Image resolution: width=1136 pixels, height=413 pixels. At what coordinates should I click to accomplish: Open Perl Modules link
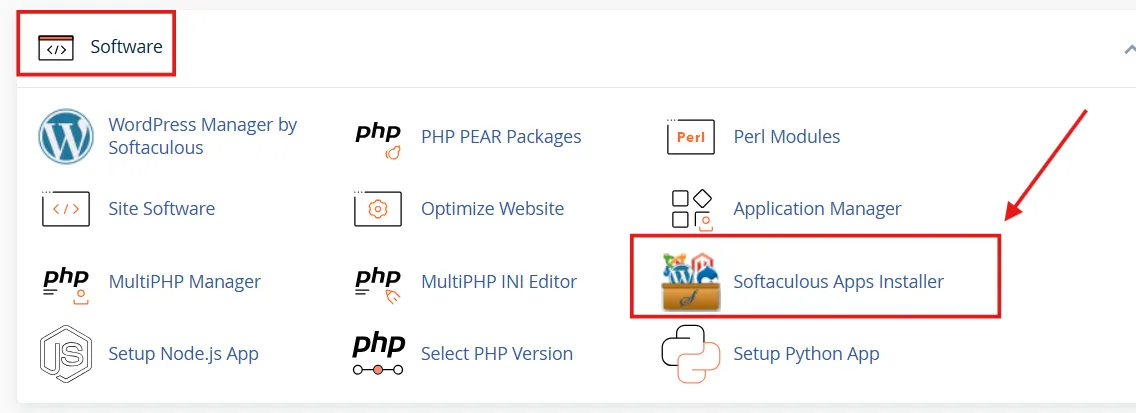[x=787, y=136]
